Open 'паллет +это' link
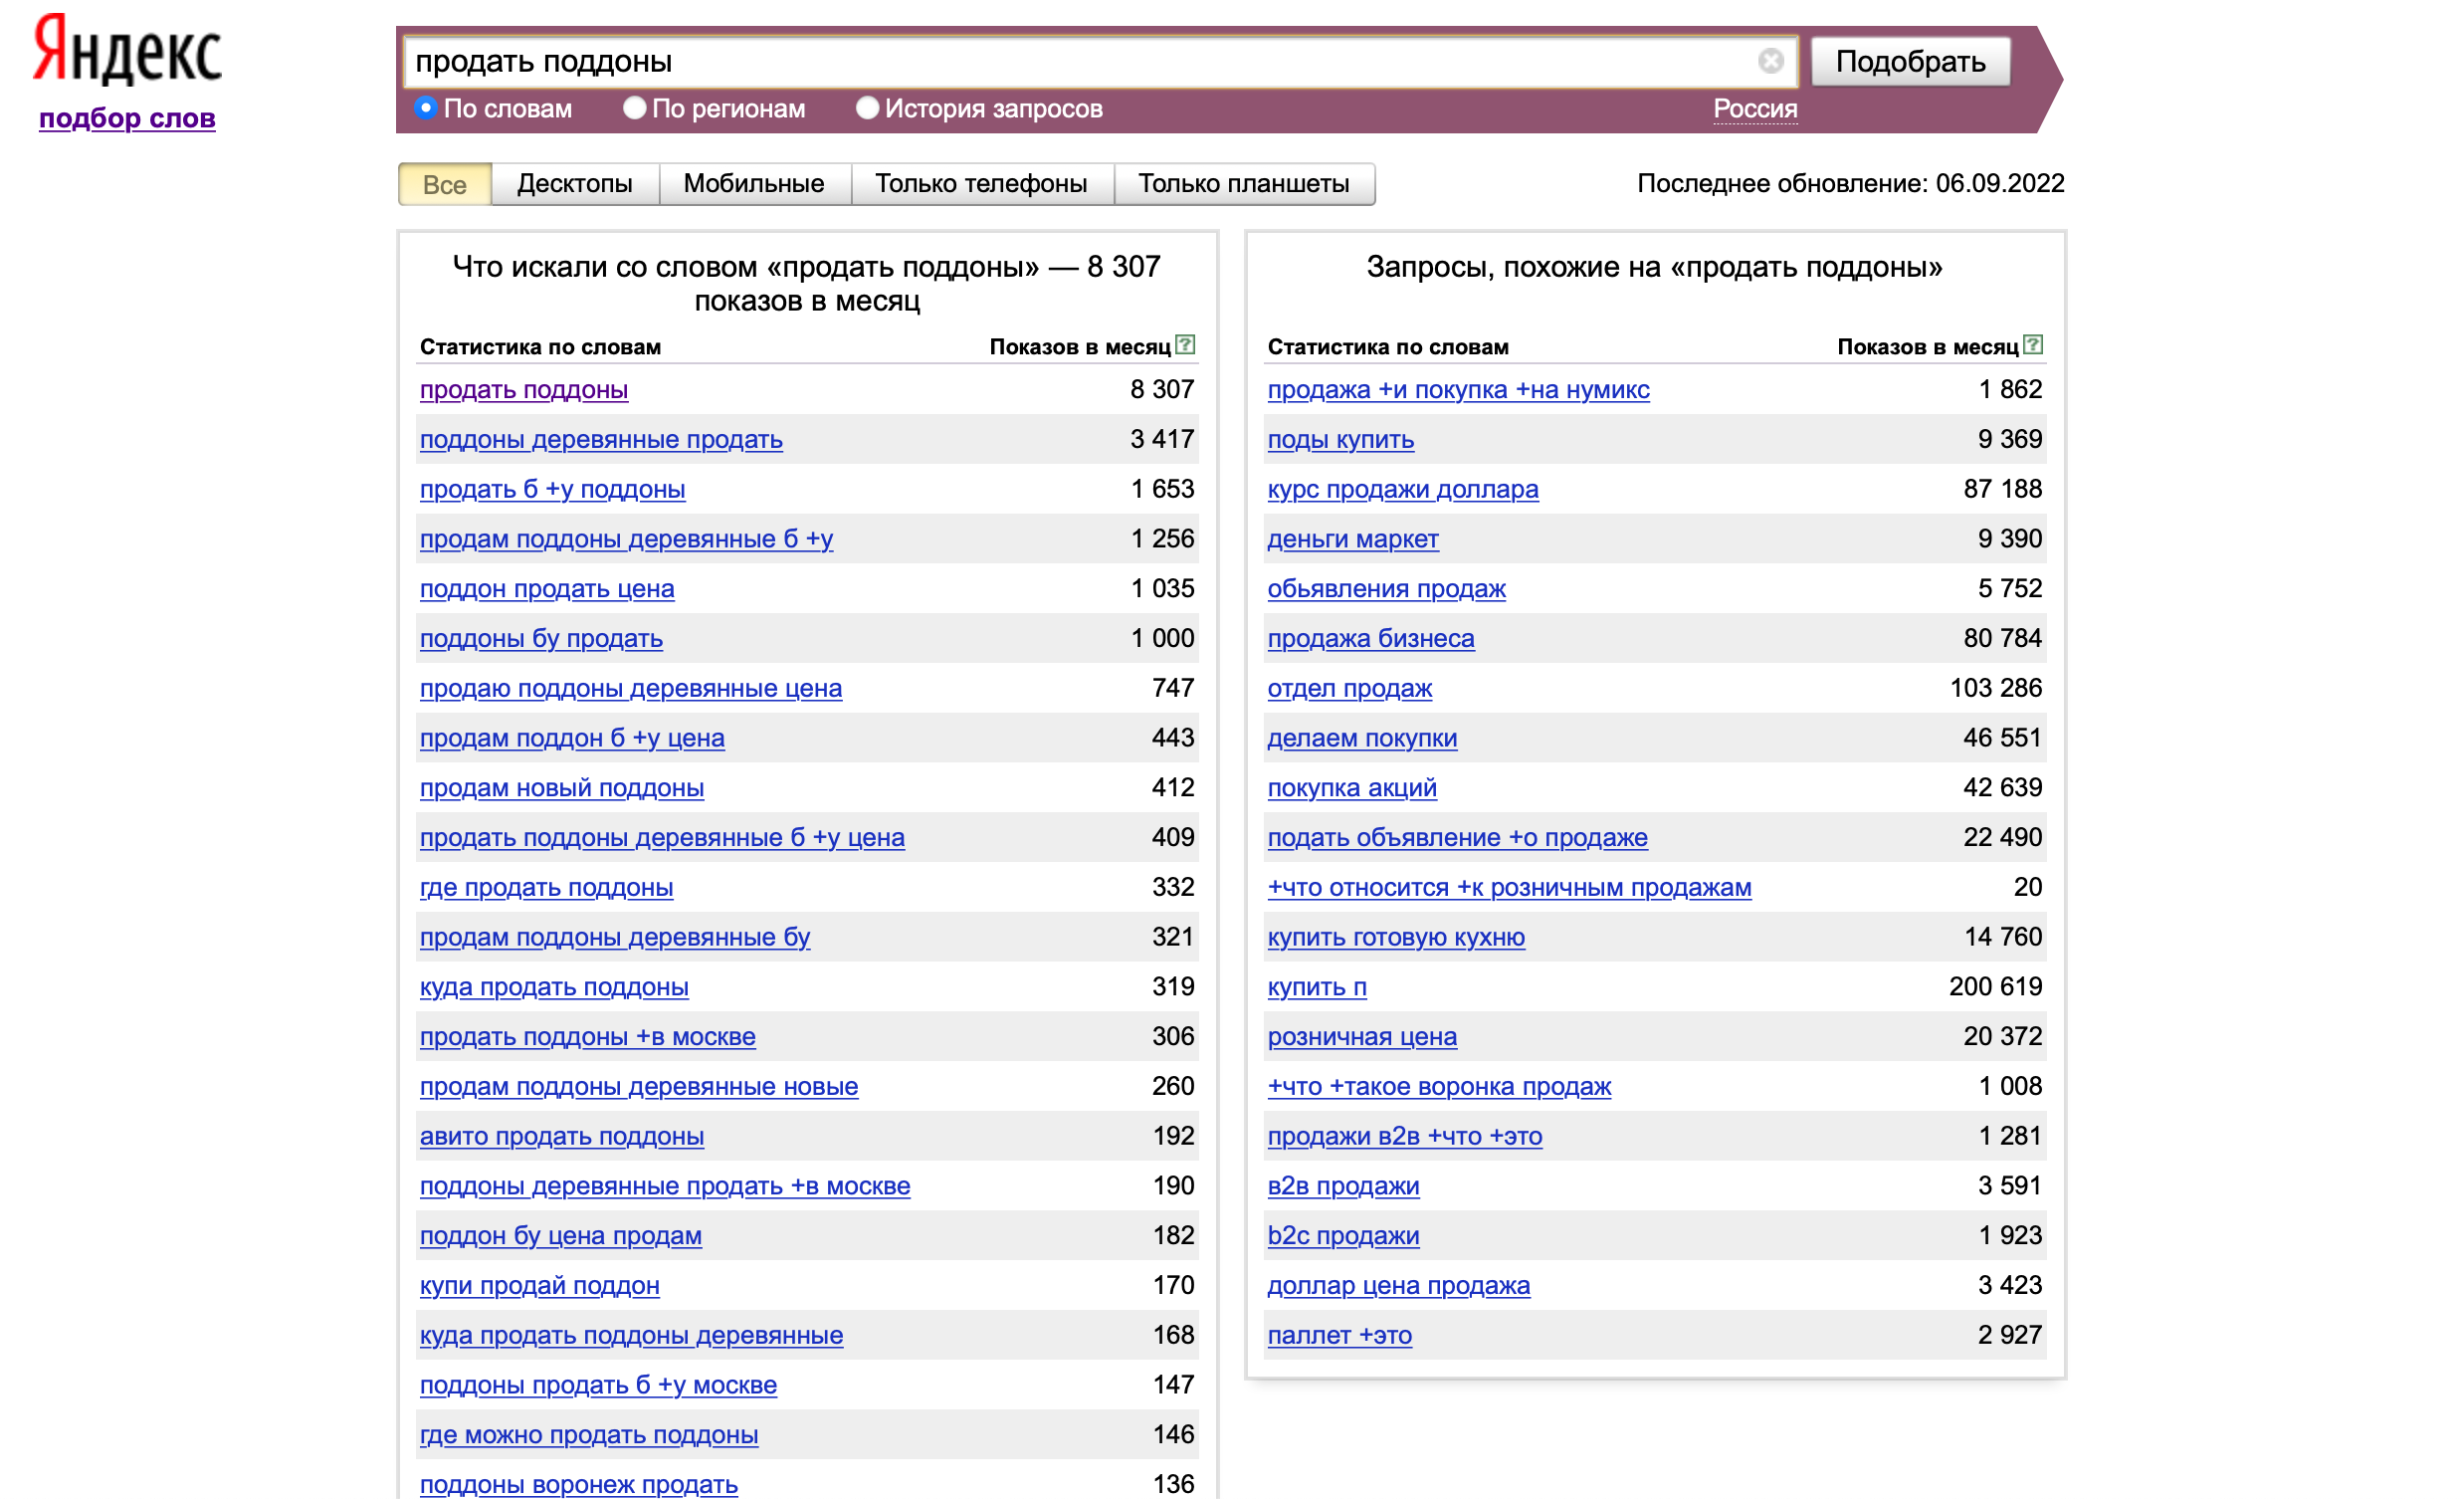The height and width of the screenshot is (1499, 2464). (1340, 1336)
